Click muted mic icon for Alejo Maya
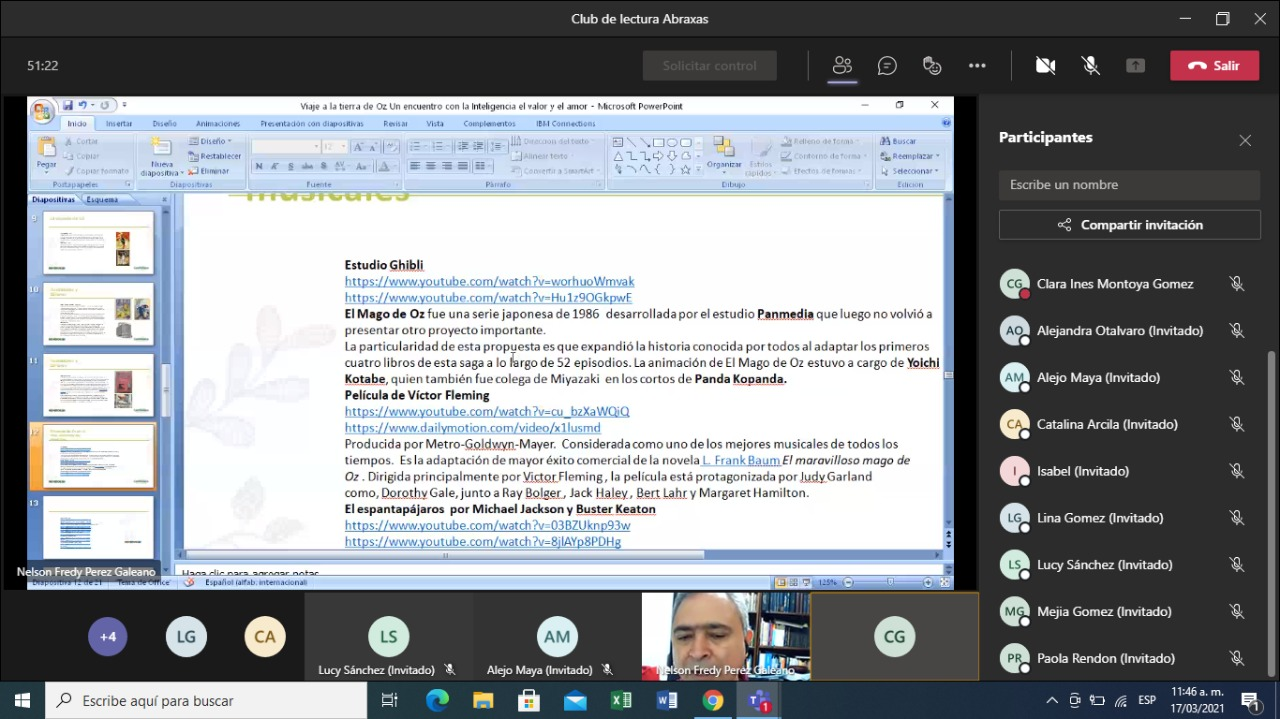The width and height of the screenshot is (1280, 719). (1237, 378)
